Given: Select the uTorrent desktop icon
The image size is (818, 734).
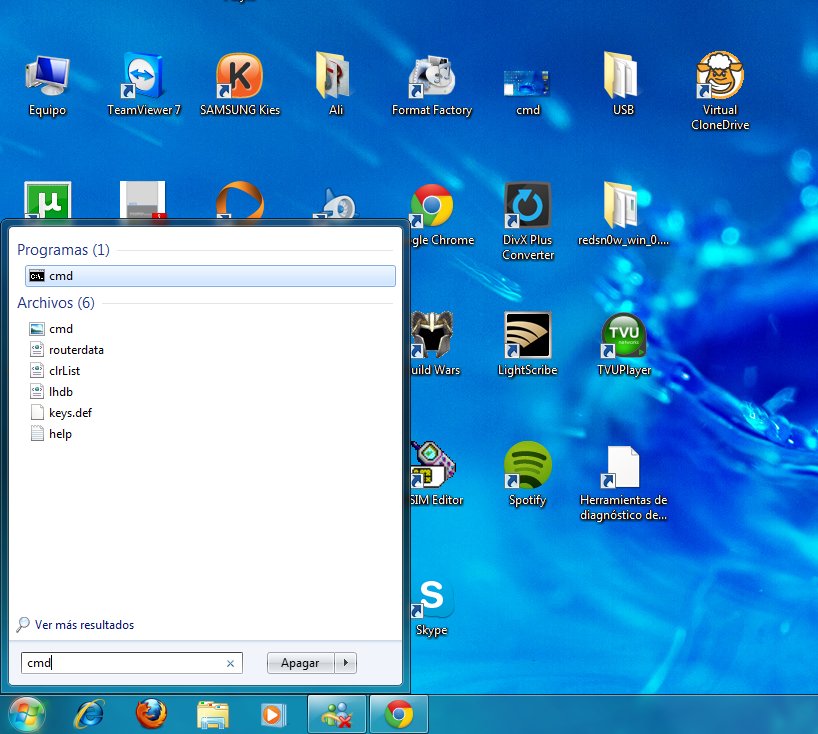Looking at the screenshot, I should coord(47,201).
